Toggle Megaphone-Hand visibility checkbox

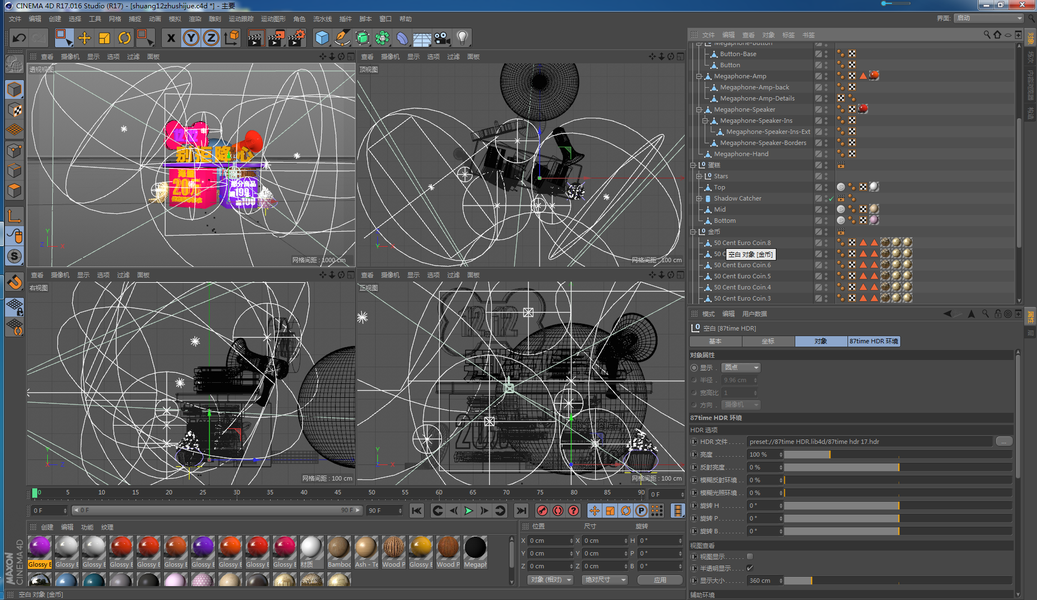[819, 153]
